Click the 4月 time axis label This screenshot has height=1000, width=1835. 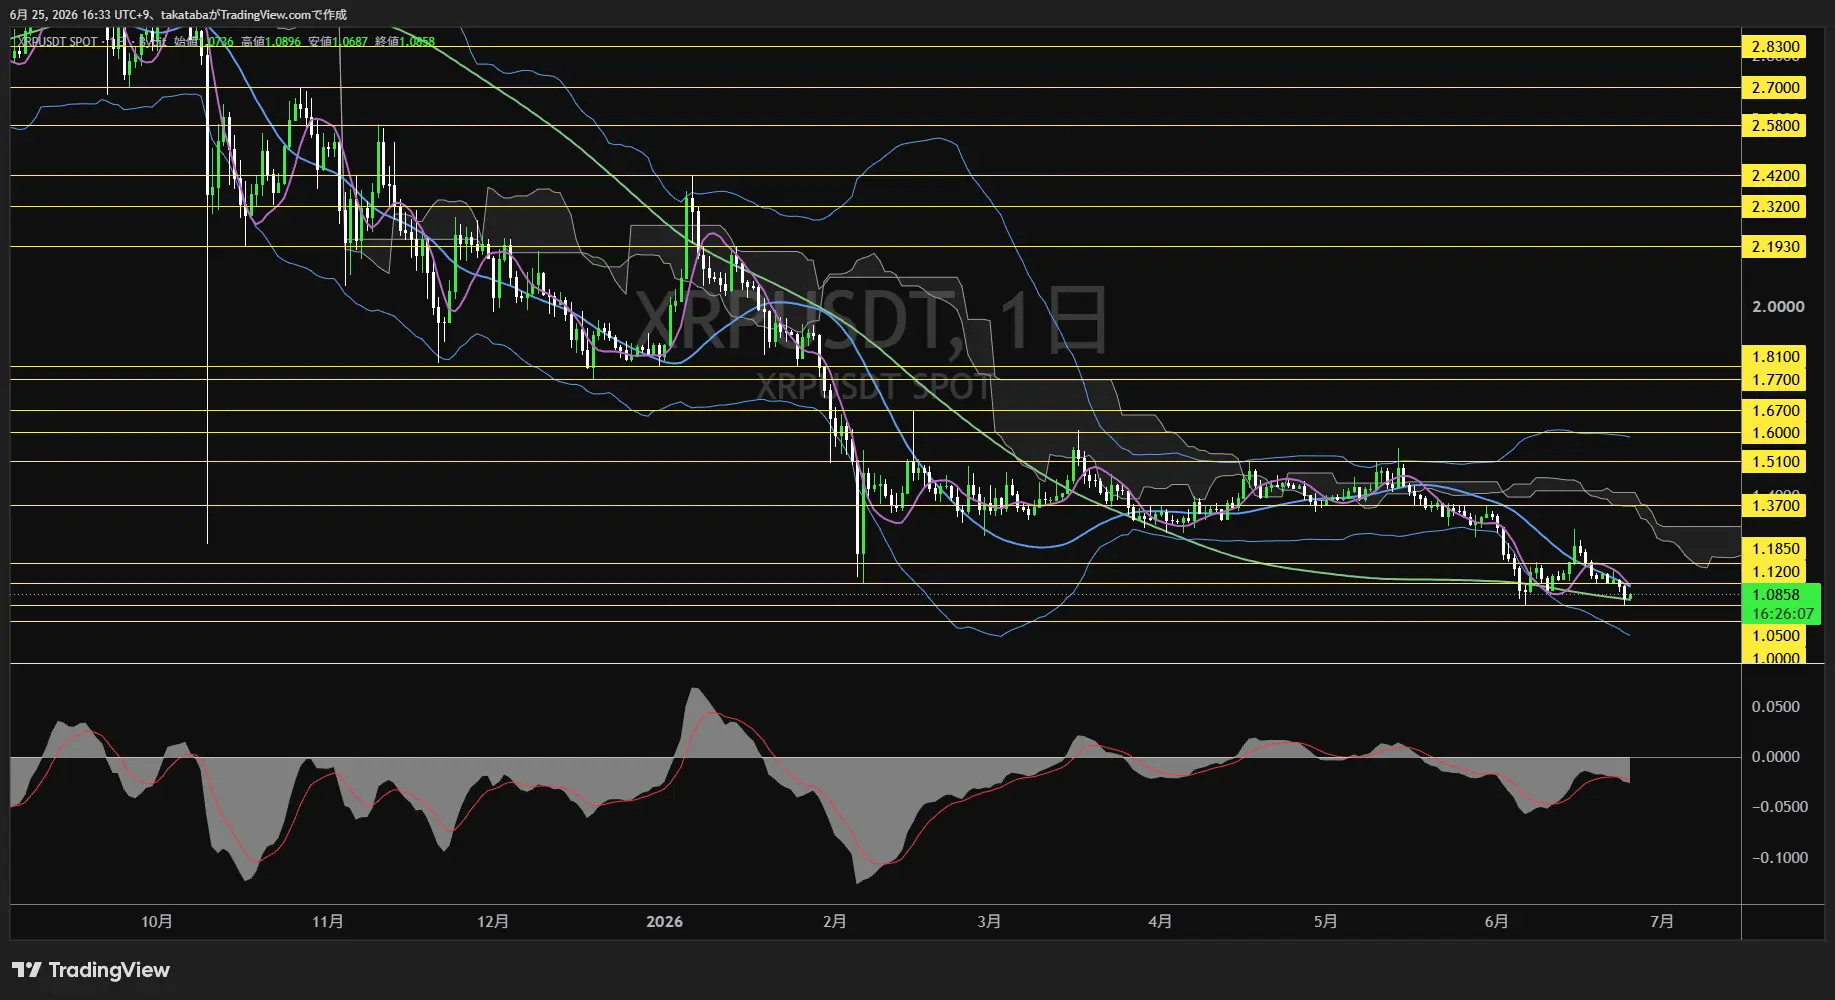point(1160,922)
